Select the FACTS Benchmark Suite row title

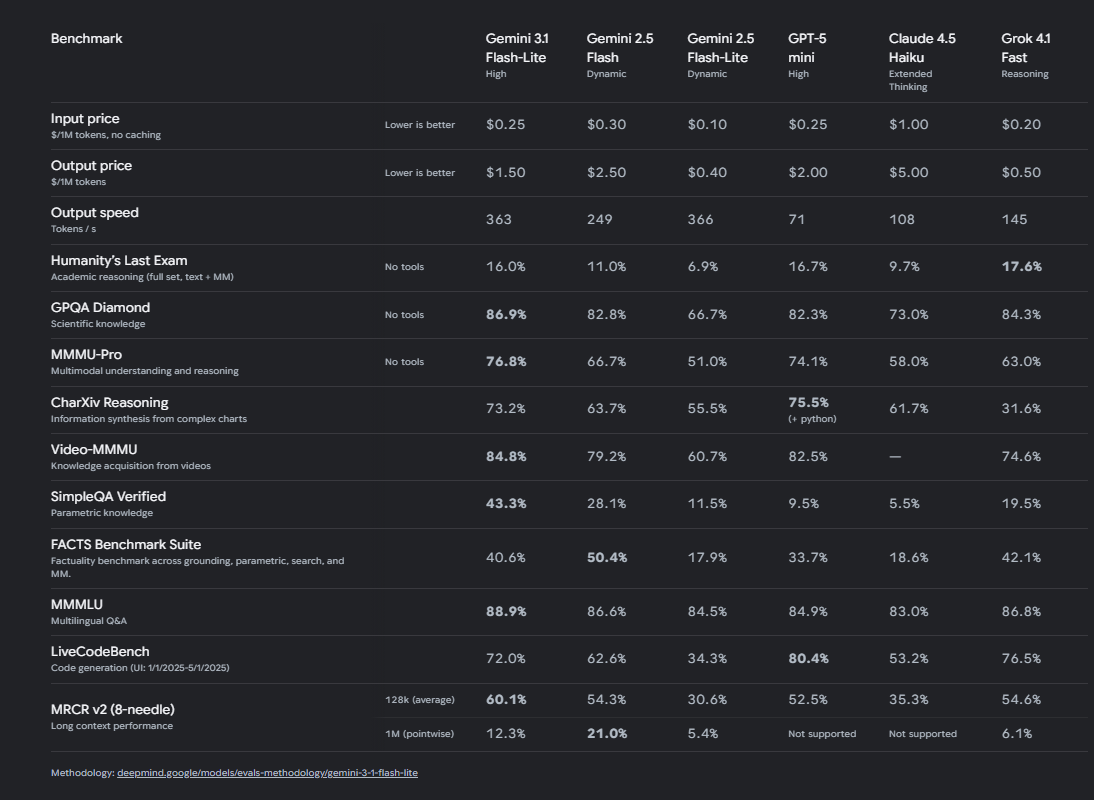[126, 544]
